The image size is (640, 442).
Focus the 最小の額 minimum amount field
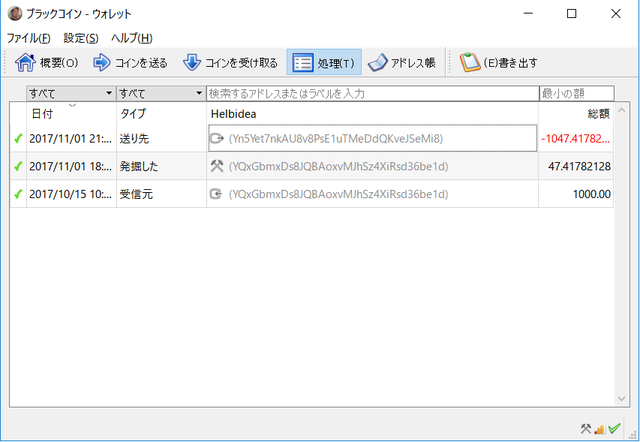[576, 93]
